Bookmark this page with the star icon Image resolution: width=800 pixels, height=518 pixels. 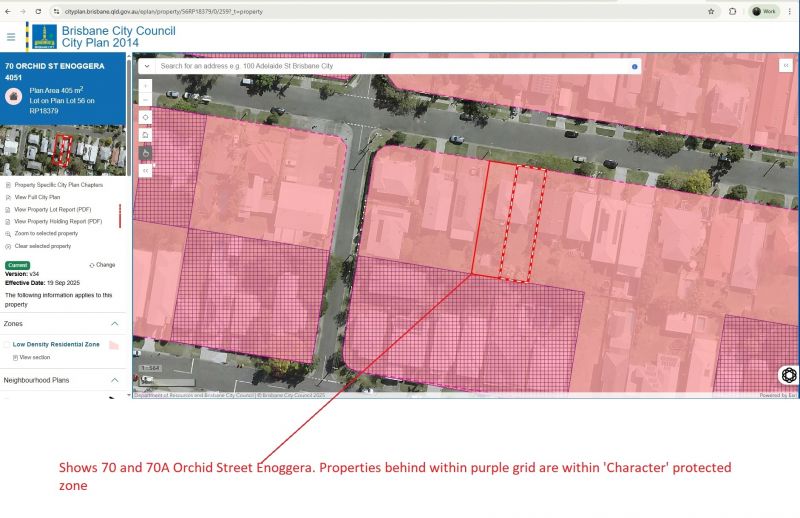(x=711, y=11)
